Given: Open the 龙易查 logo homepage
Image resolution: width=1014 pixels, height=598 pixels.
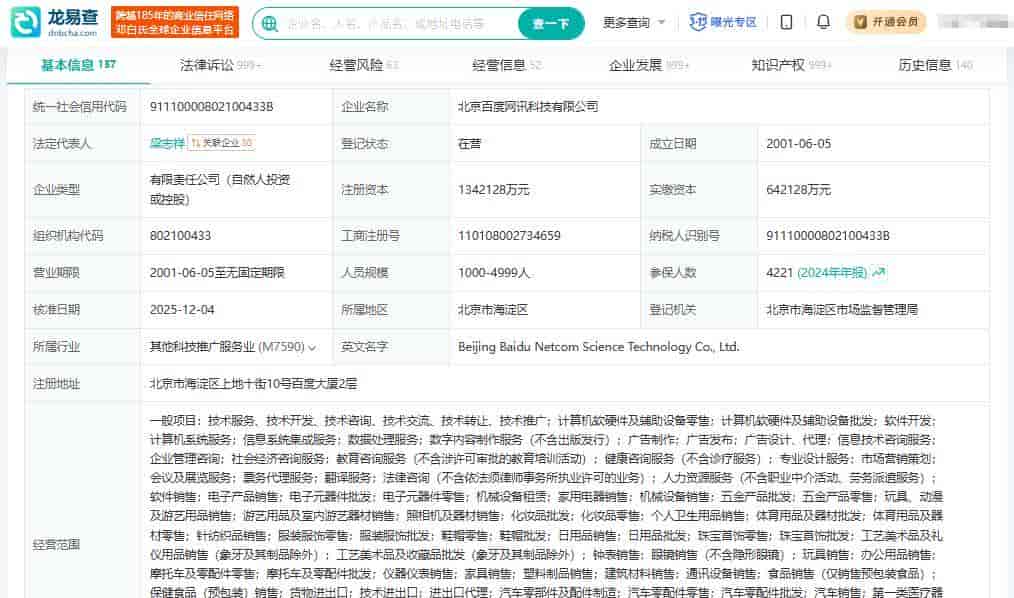Looking at the screenshot, I should click(x=55, y=23).
